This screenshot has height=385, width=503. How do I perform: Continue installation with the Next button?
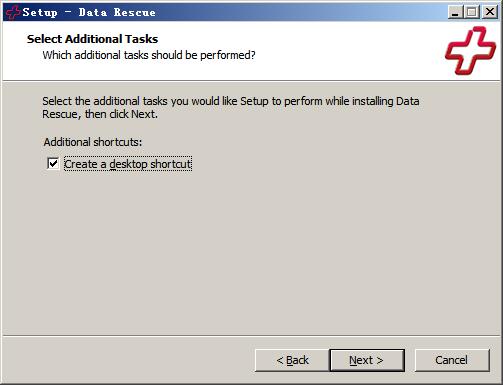tap(367, 360)
